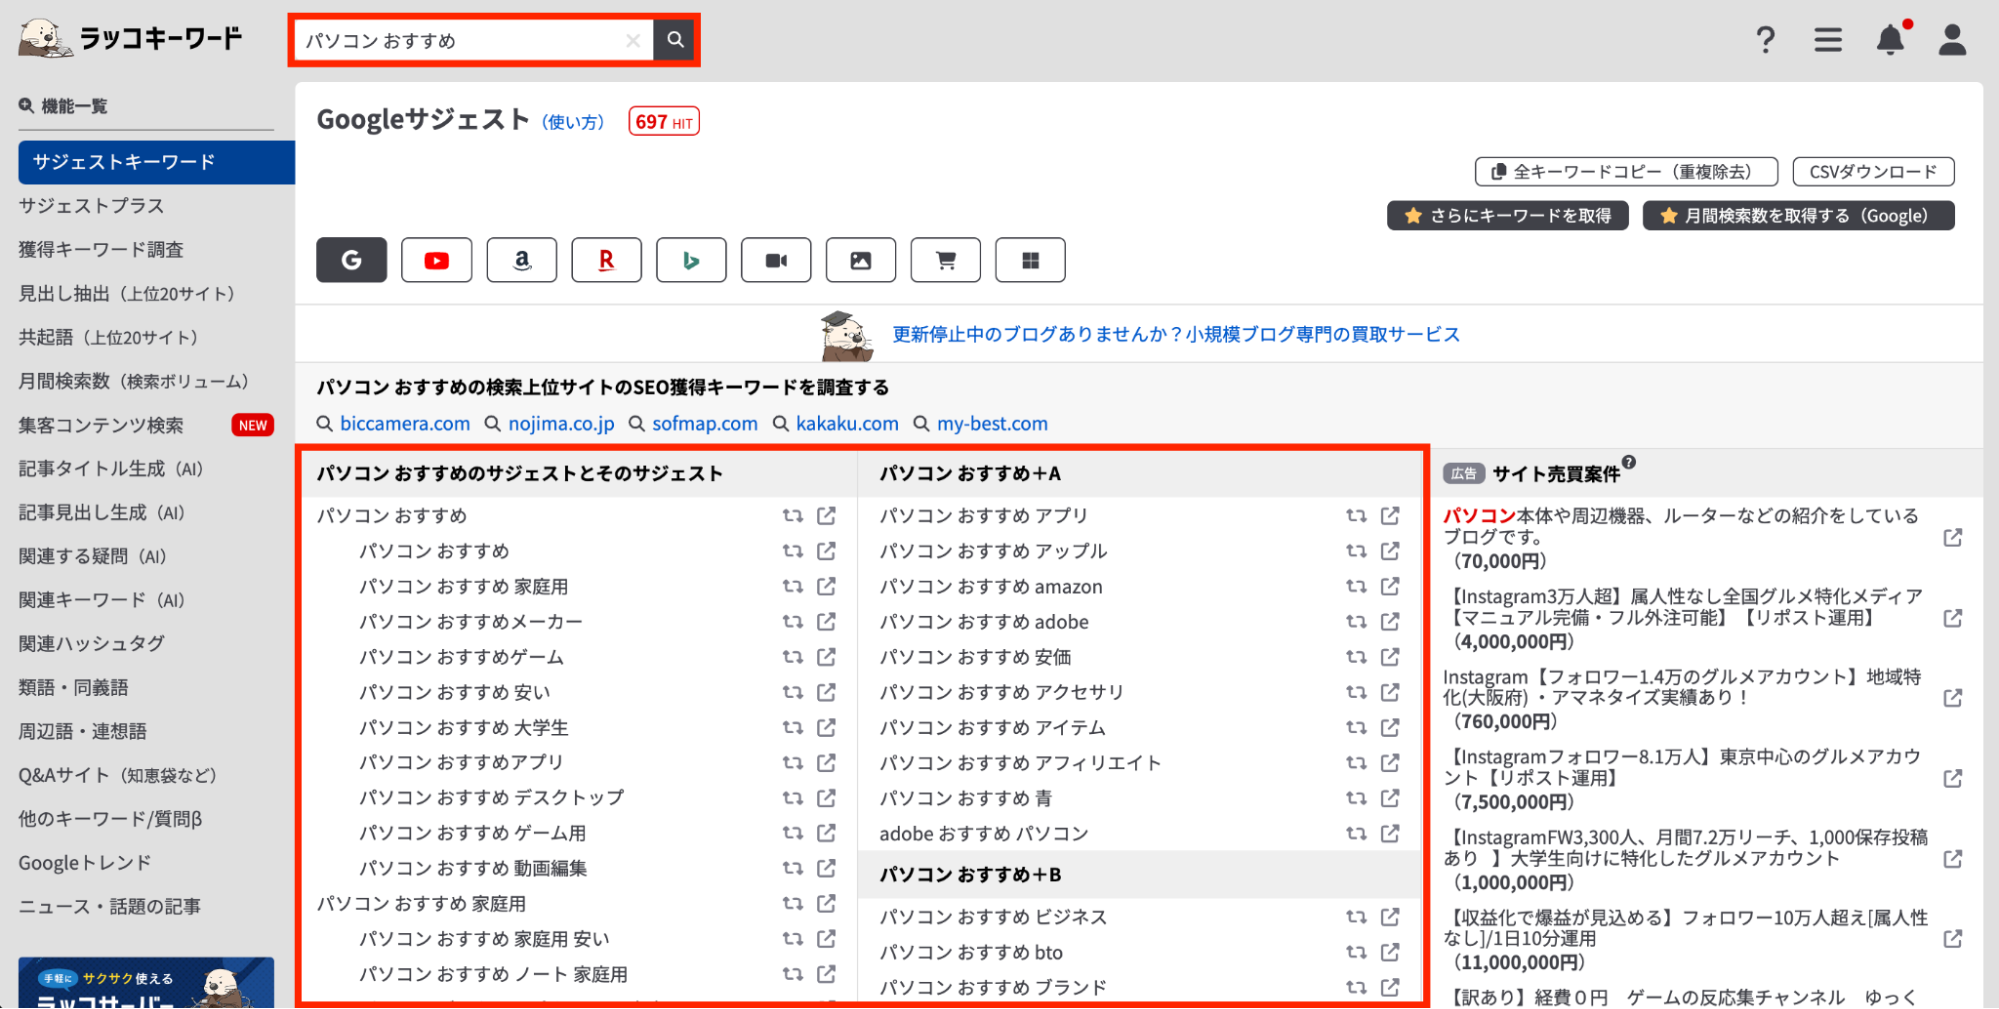1999x1009 pixels.
Task: Open ニュース・話題の記事 in sidebar
Action: (109, 907)
